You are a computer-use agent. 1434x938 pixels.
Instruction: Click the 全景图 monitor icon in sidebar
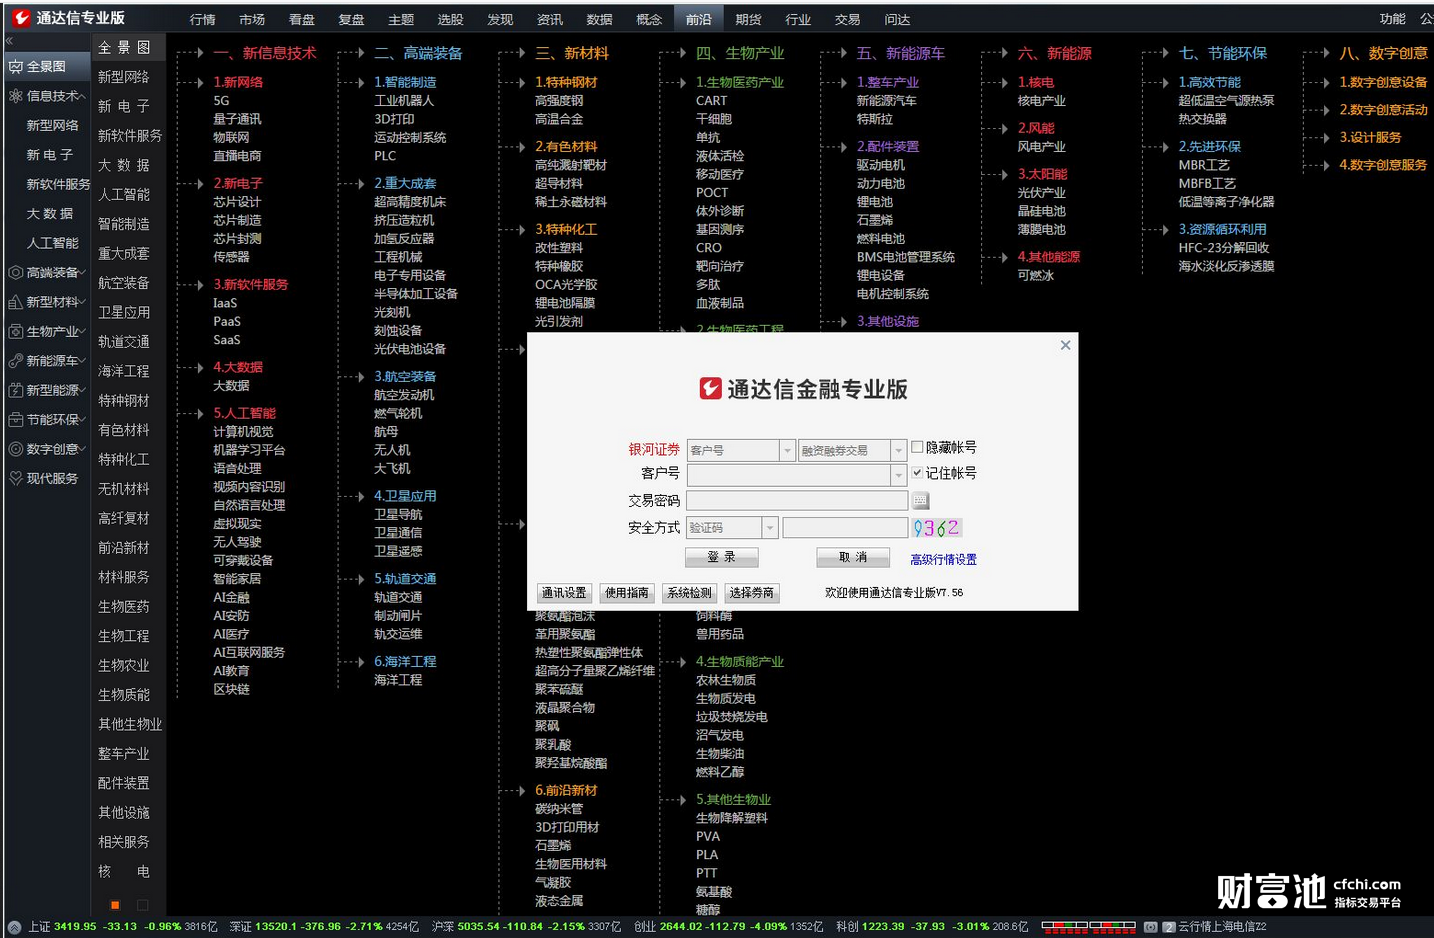[15, 66]
